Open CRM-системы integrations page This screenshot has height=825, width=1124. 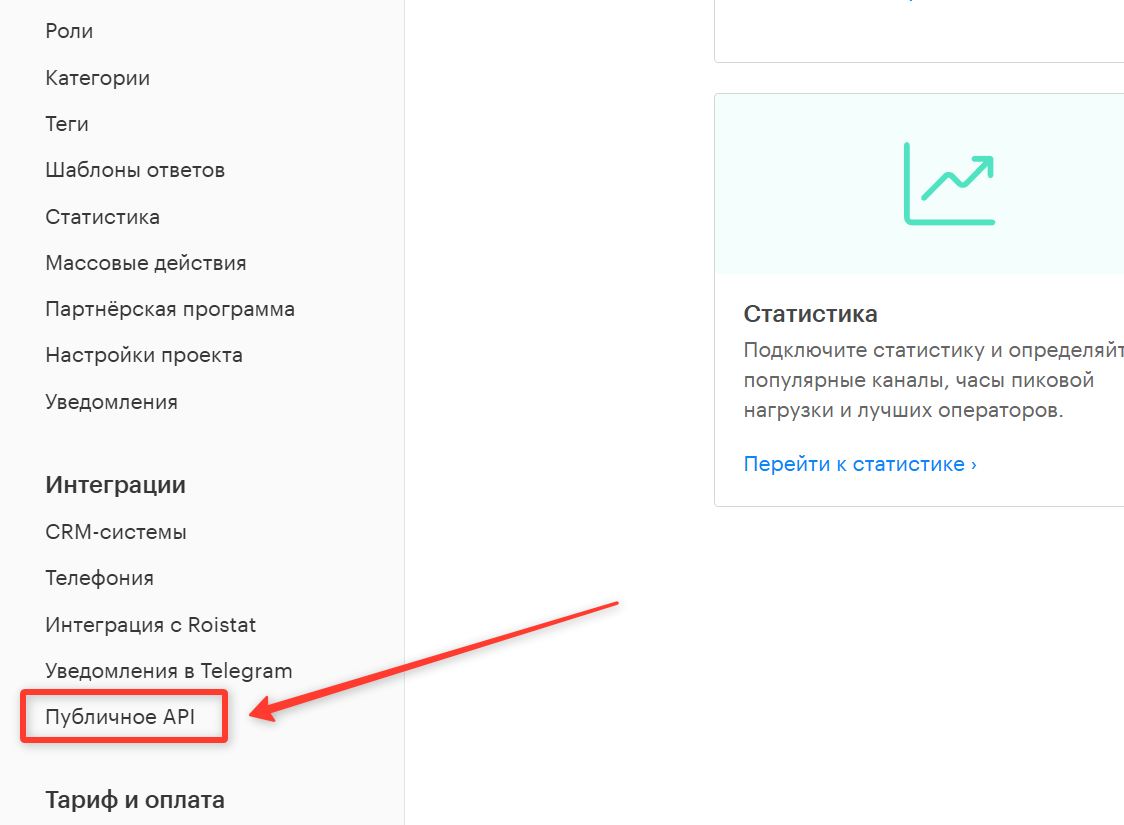(x=116, y=532)
